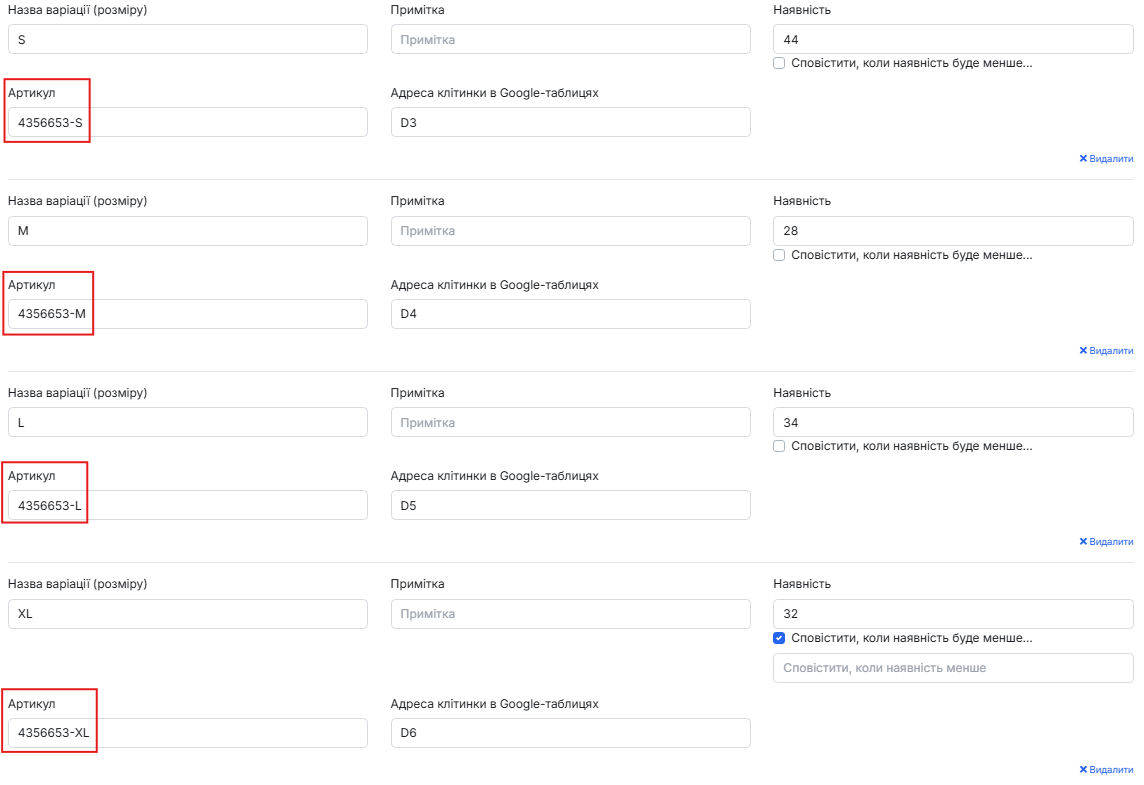Image resolution: width=1144 pixels, height=785 pixels.
Task: Click the Артикул field containing 4356653-S
Action: point(188,123)
